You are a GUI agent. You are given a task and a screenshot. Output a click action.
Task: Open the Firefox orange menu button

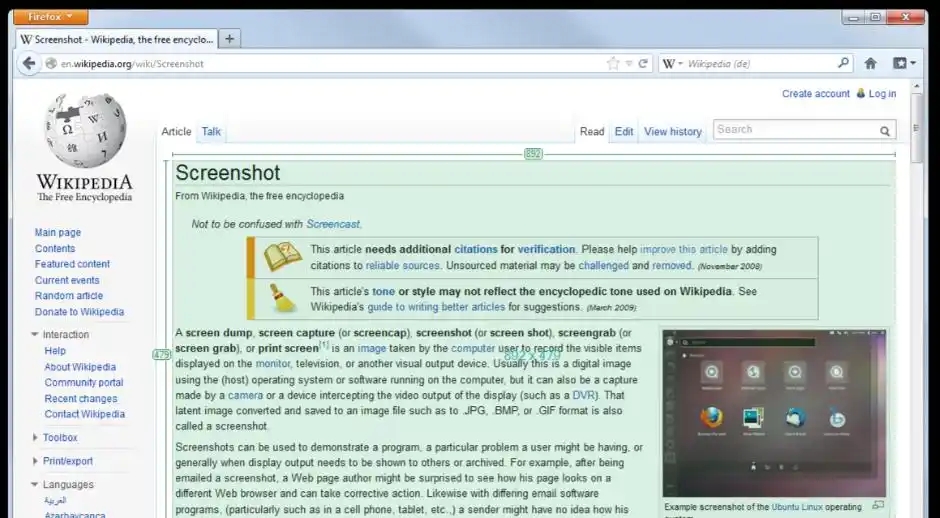click(x=51, y=17)
